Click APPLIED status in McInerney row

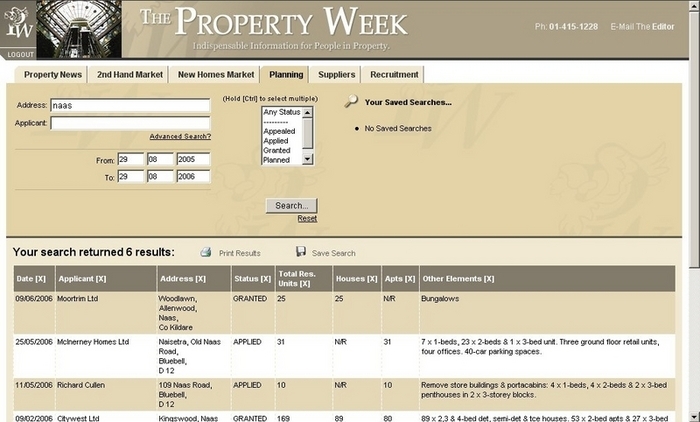point(247,342)
